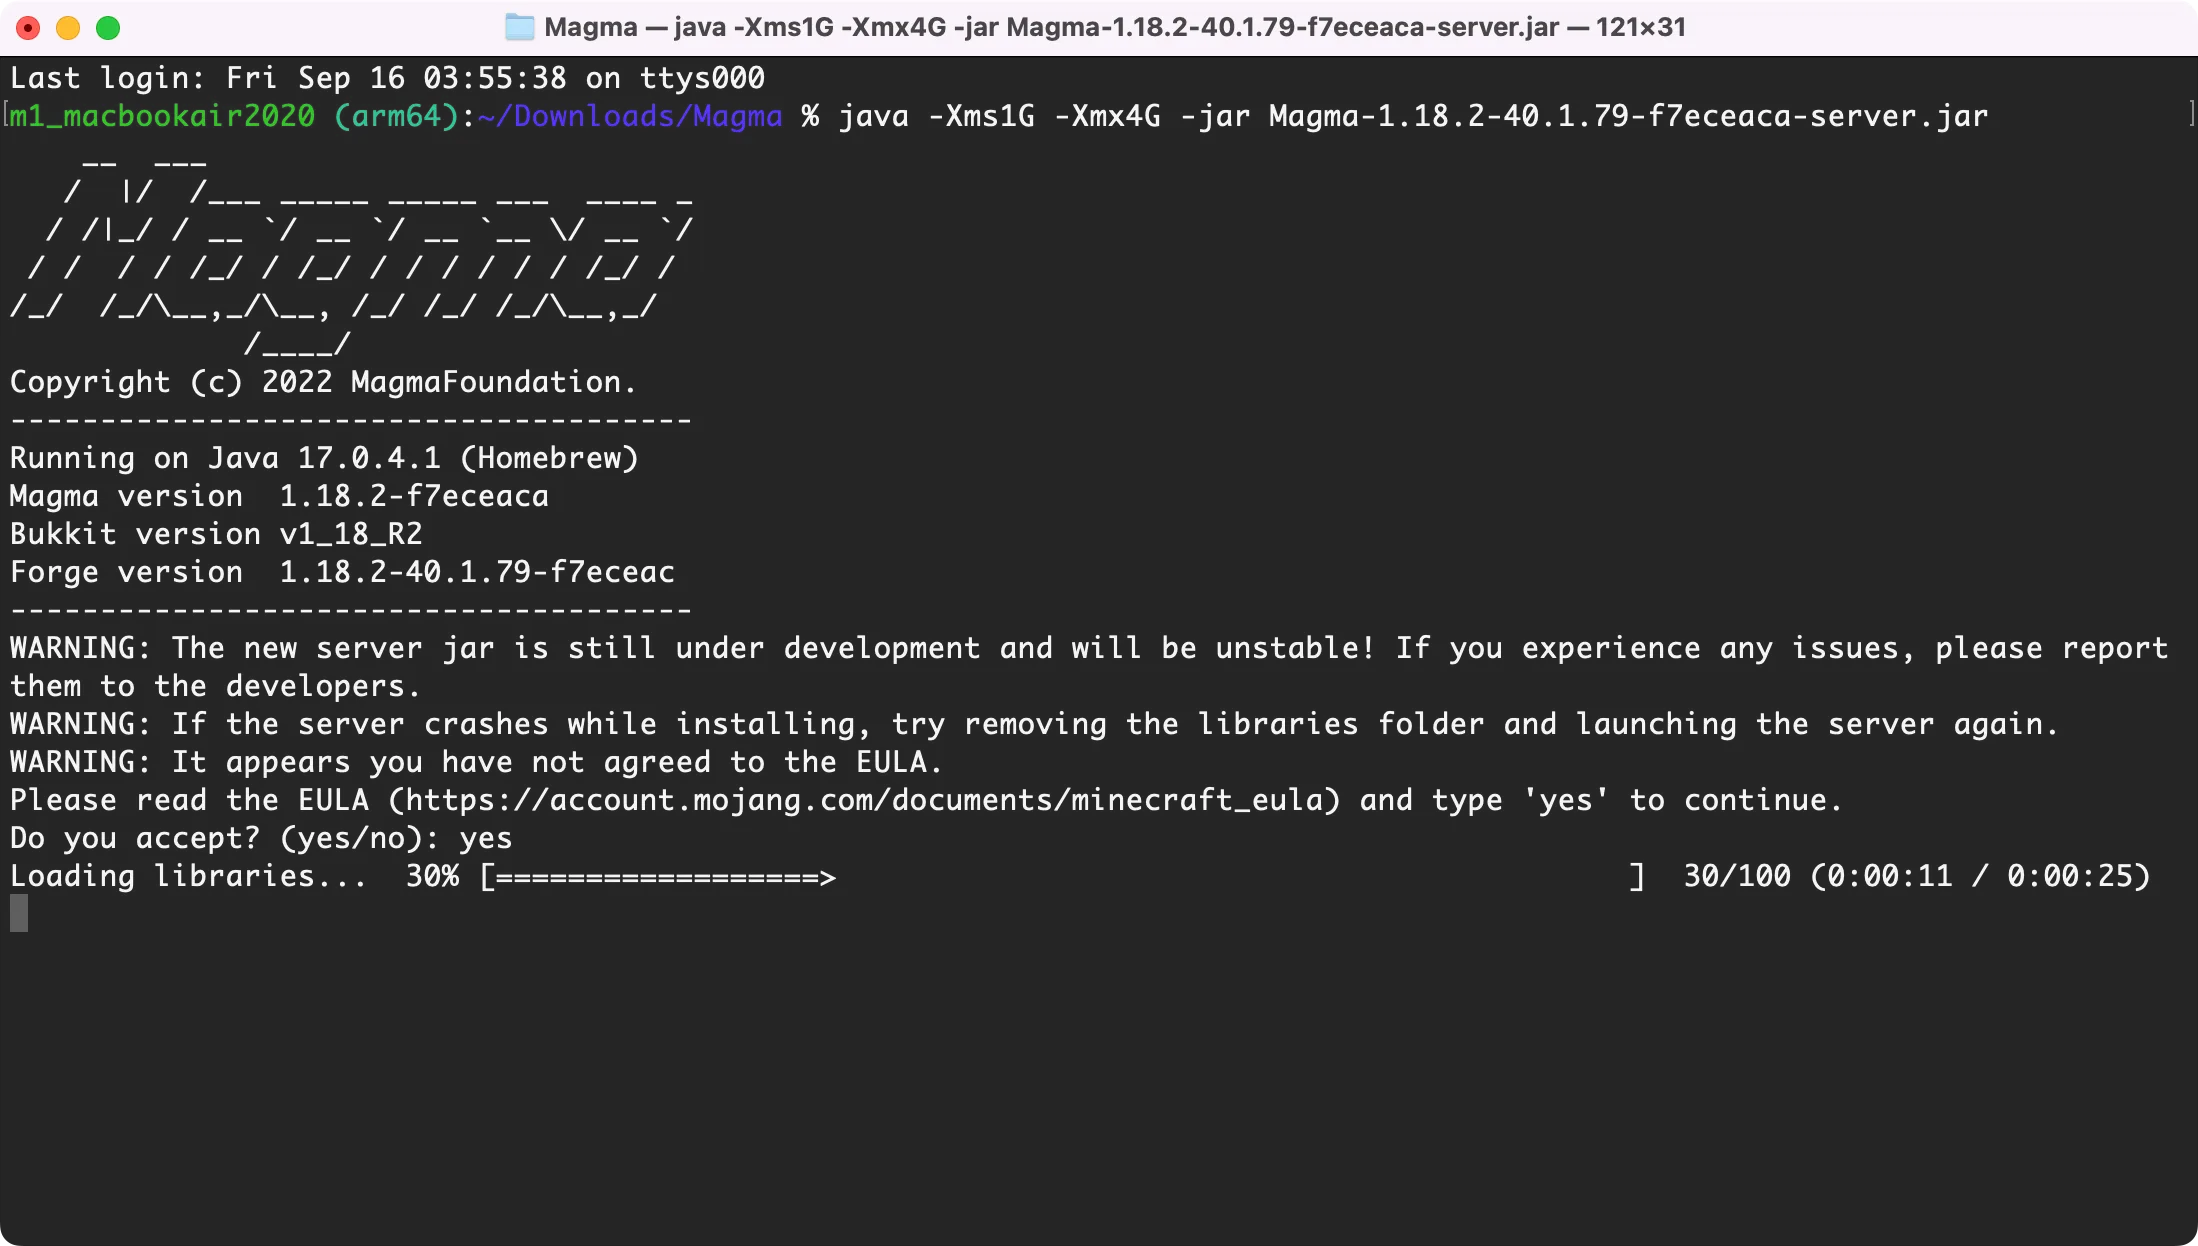Click the '30/100 (0:00:11 / 0:00:25)' counter
Image resolution: width=2198 pixels, height=1246 pixels.
coord(1917,876)
